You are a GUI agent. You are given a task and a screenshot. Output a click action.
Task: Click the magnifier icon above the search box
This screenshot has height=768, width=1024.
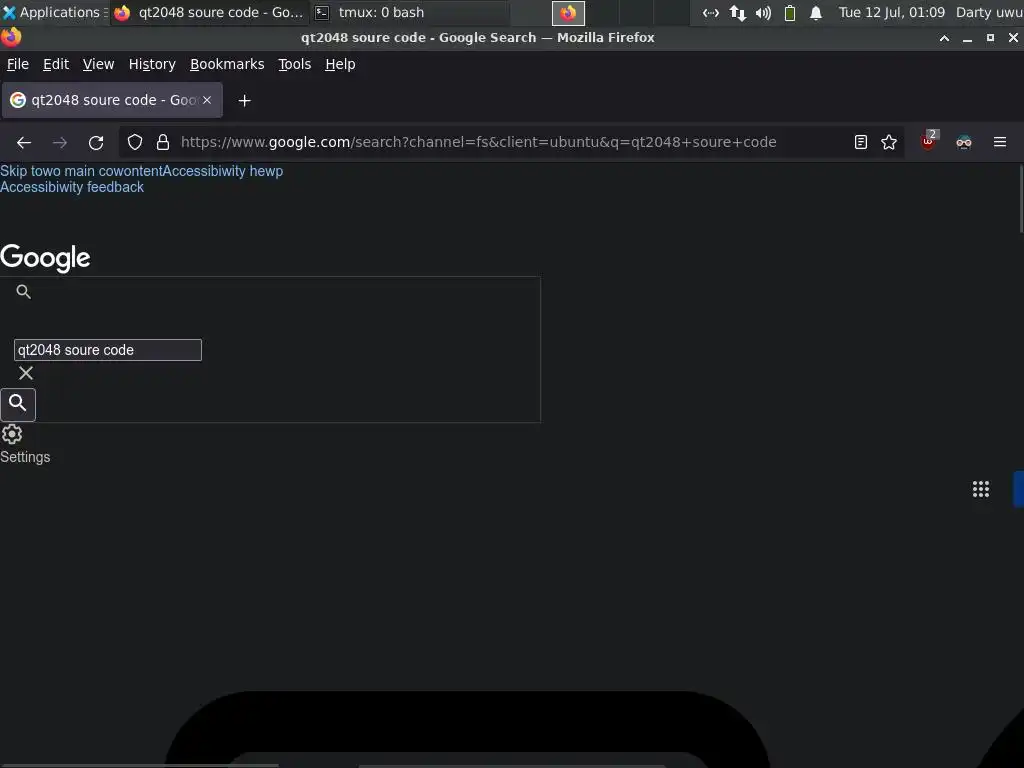pyautogui.click(x=24, y=292)
